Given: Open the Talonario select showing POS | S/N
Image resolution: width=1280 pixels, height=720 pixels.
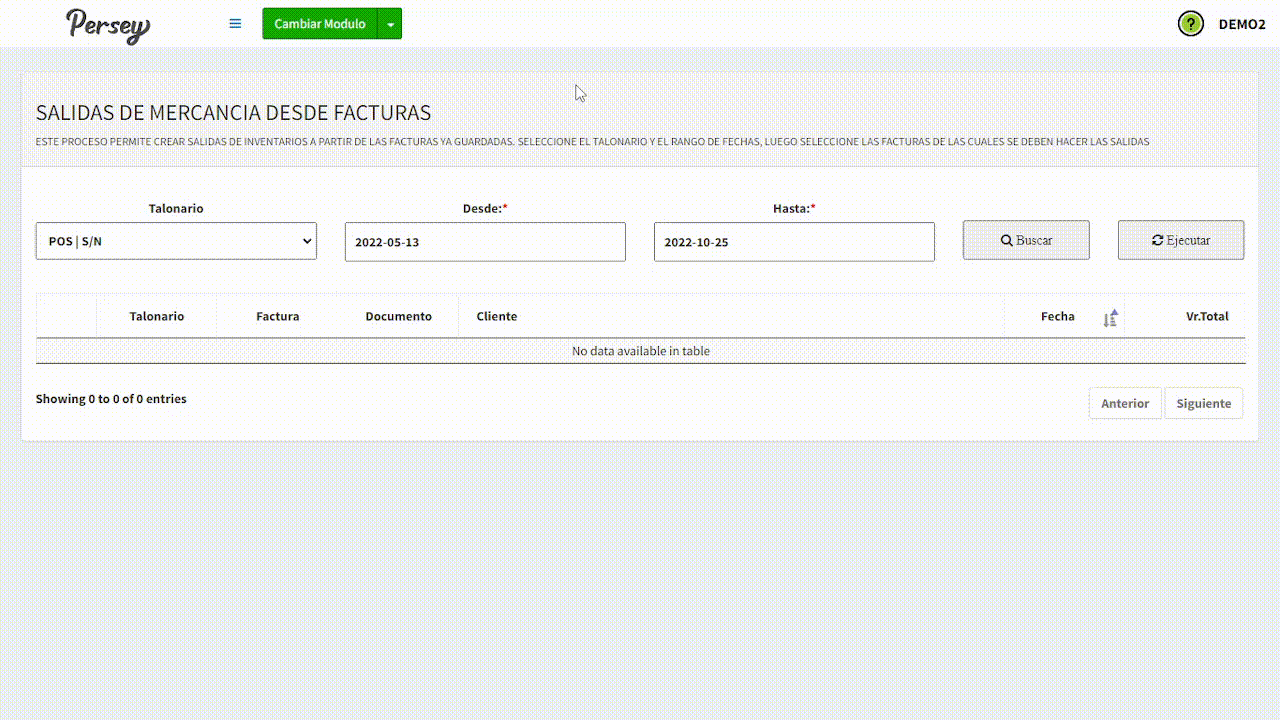Looking at the screenshot, I should coord(176,241).
